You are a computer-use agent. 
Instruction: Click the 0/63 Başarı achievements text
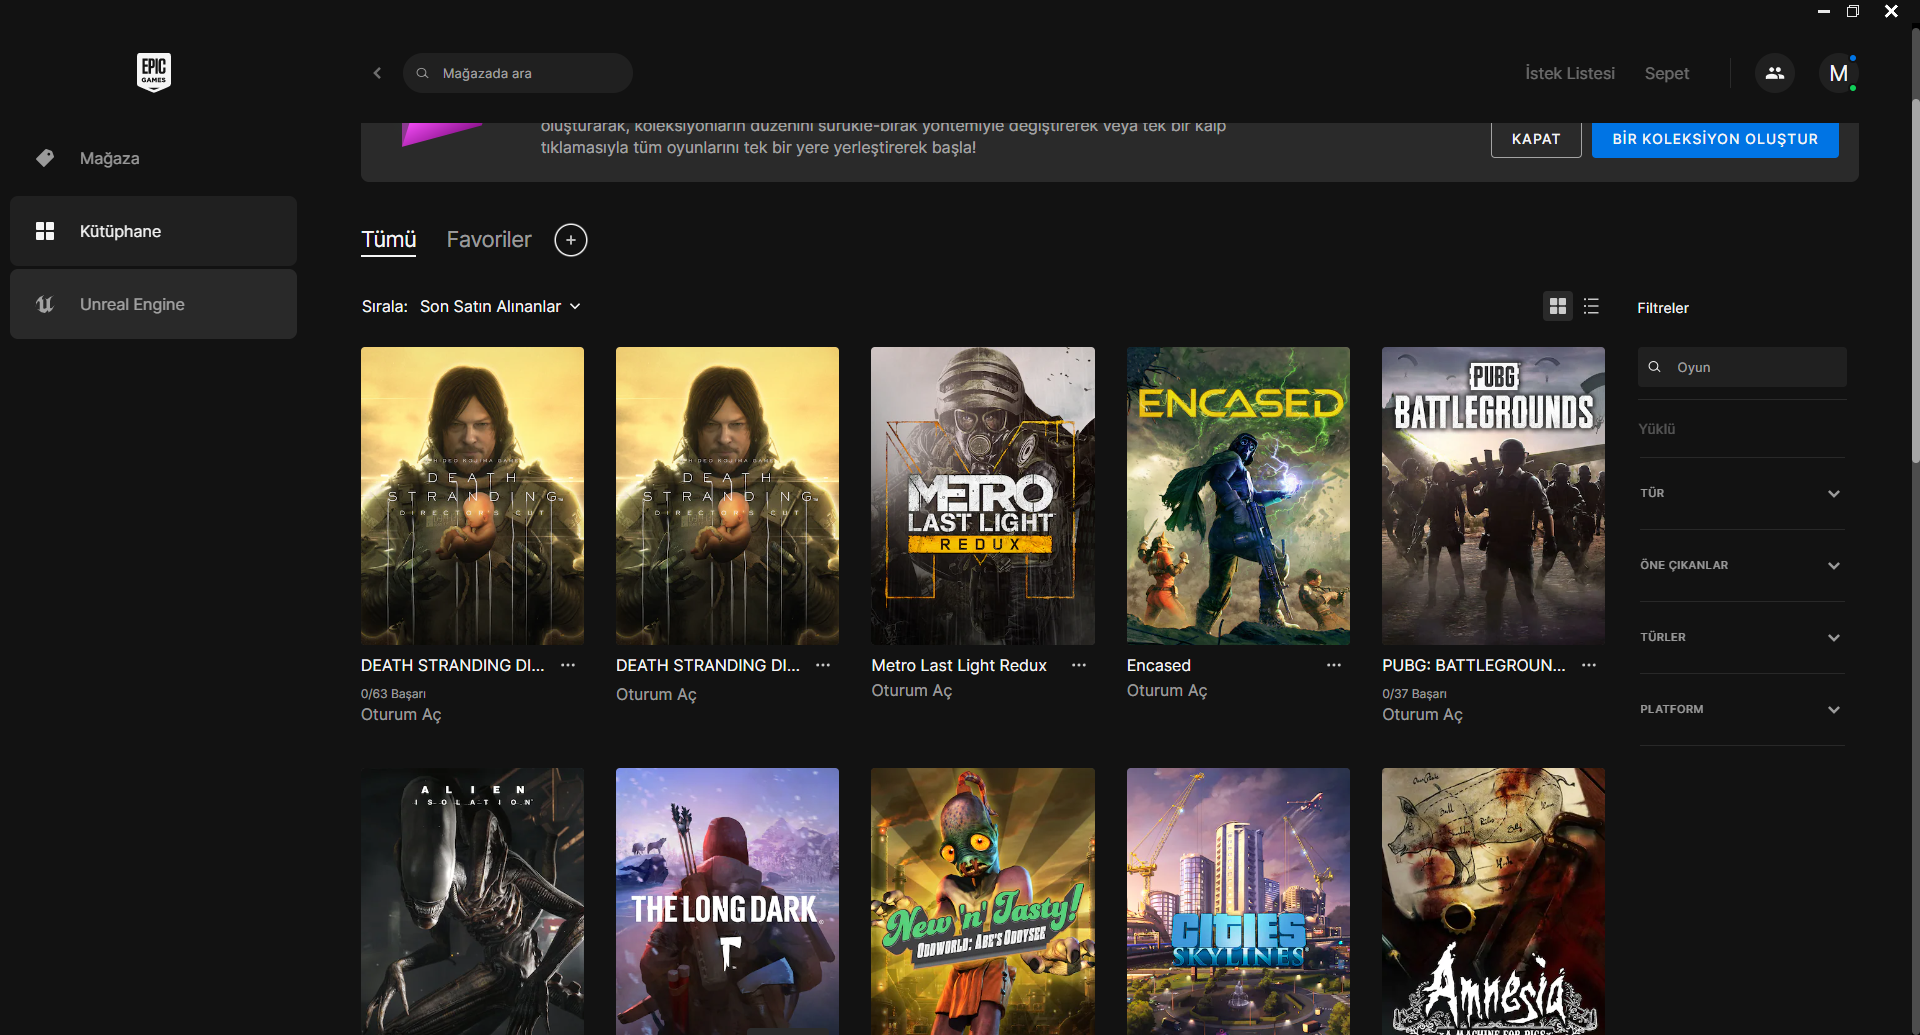(393, 694)
